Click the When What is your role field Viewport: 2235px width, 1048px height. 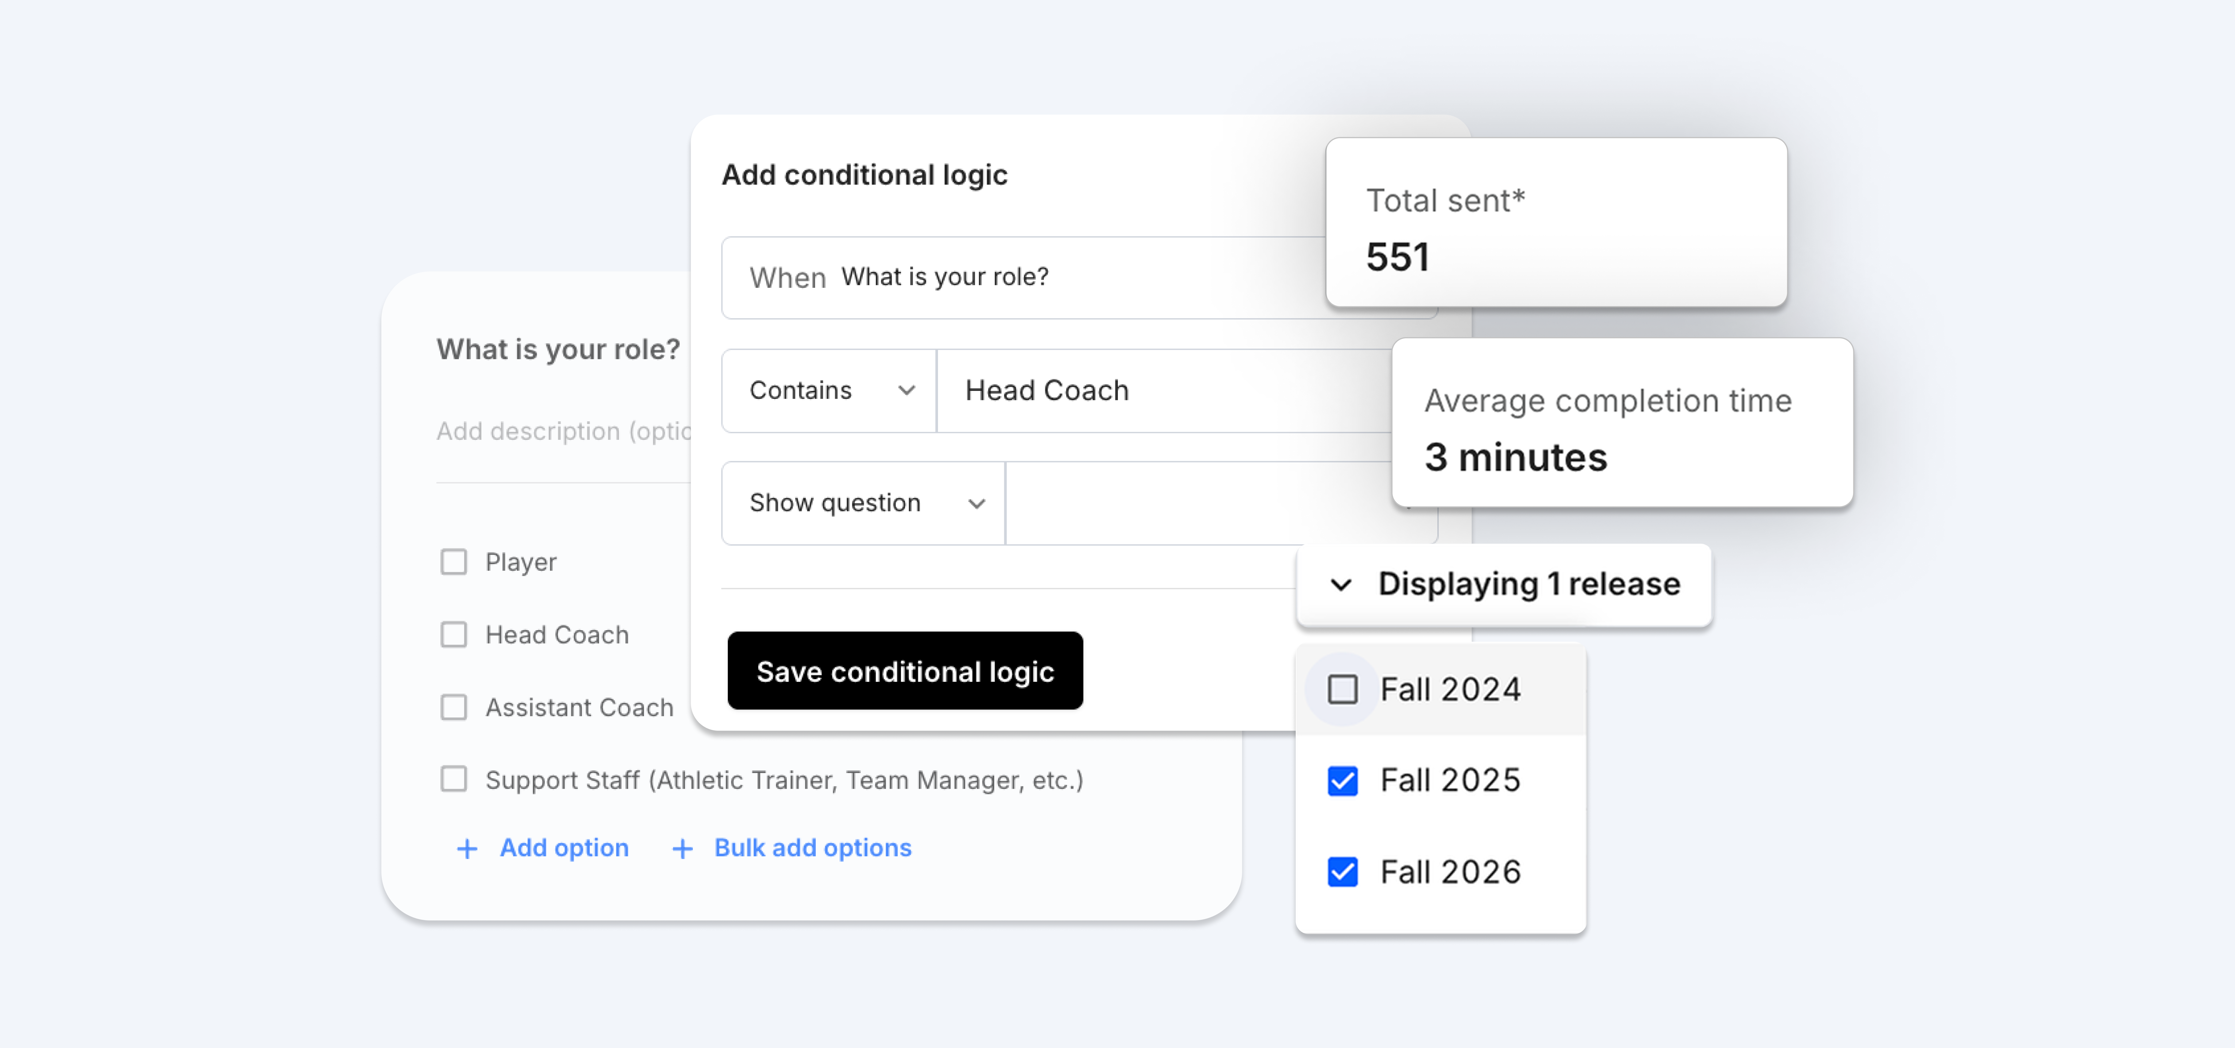(x=1024, y=278)
